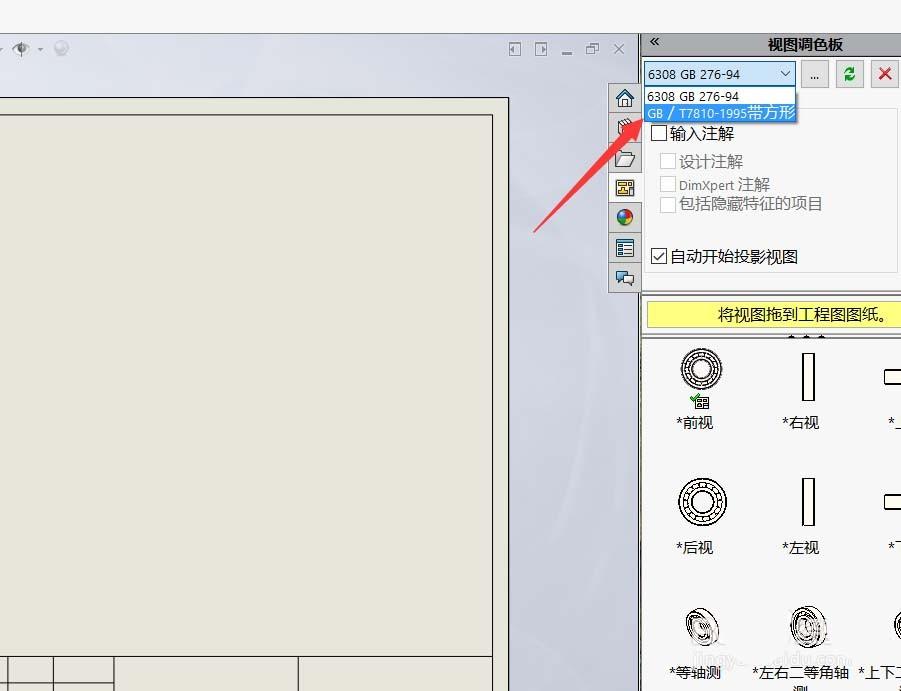The image size is (901, 691).
Task: Enable the 输入注解 checkbox
Action: (659, 133)
